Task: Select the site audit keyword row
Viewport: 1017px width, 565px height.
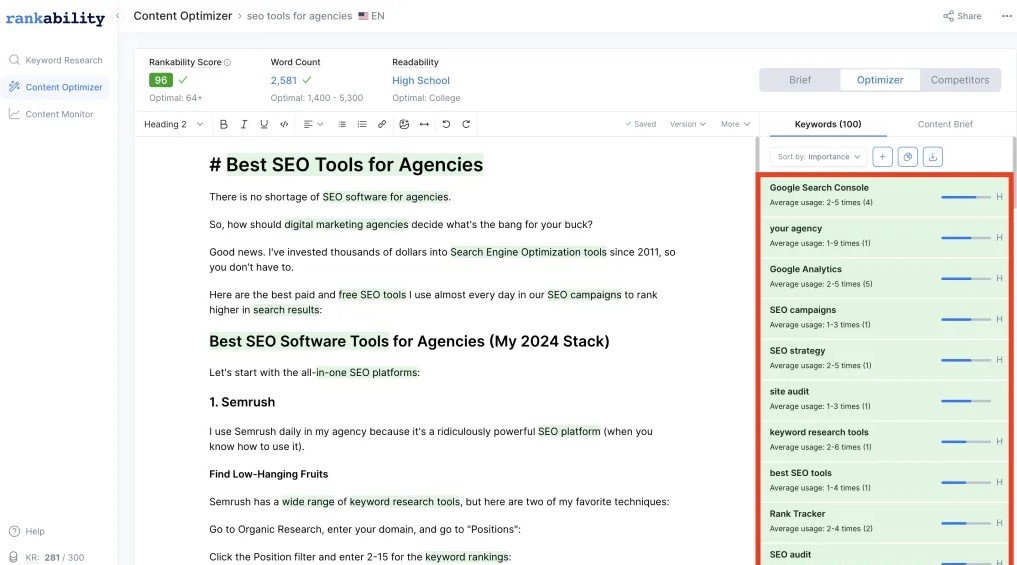Action: [885, 400]
